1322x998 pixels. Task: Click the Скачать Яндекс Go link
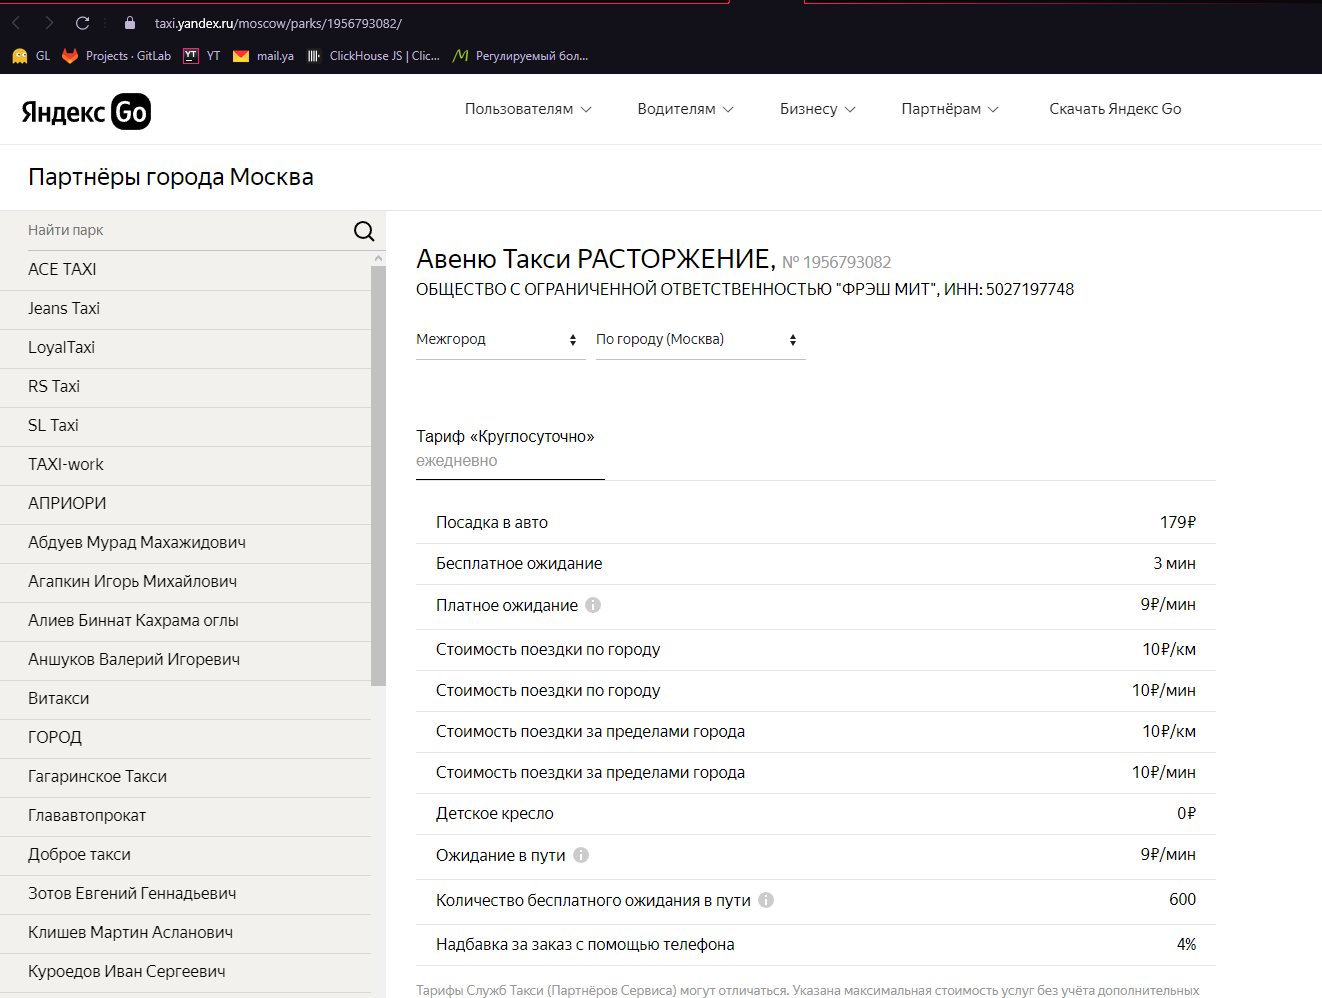(1115, 109)
